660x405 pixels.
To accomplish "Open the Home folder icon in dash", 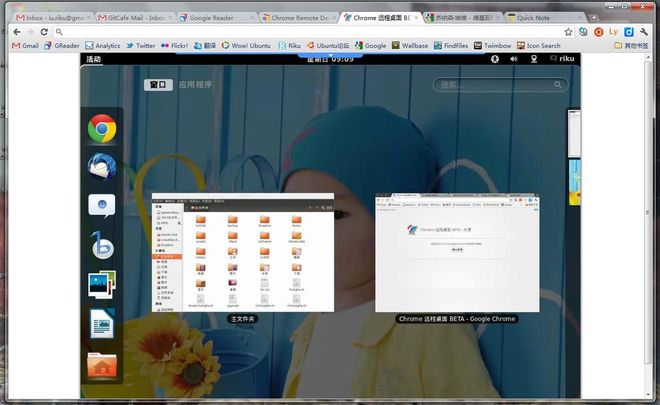I will point(101,363).
